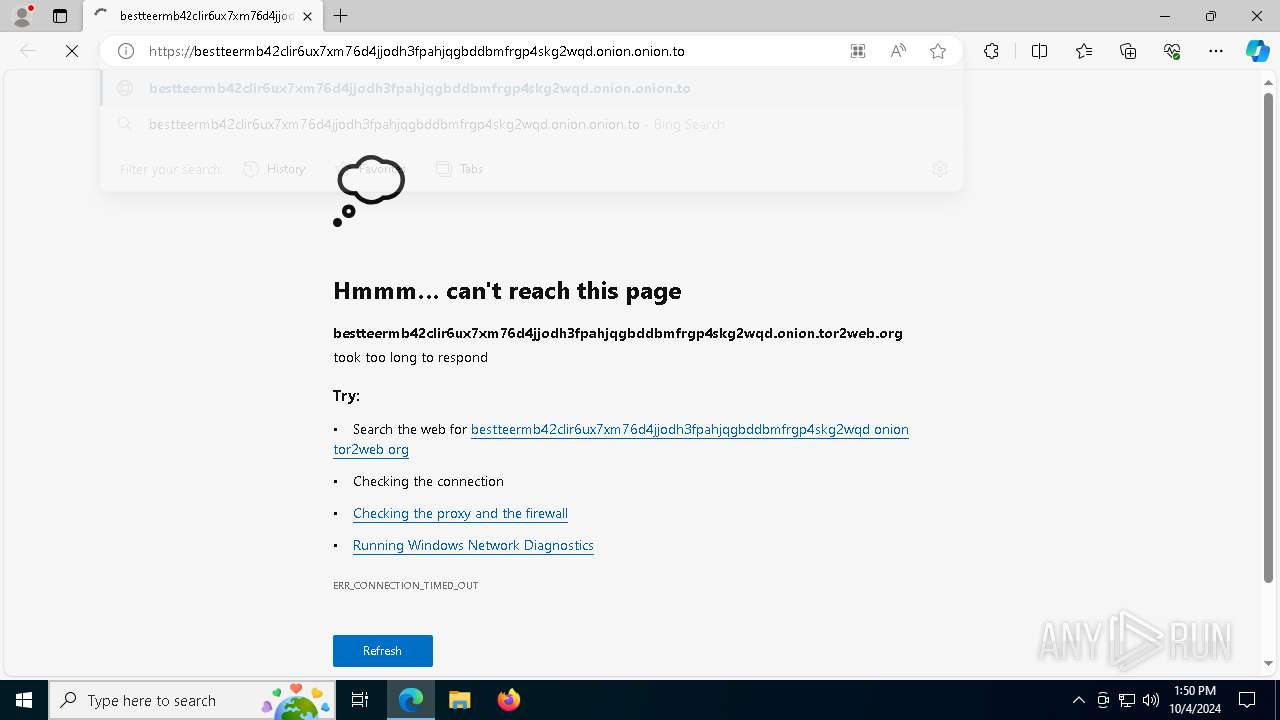Select ERR_CONNECTION_TIMED_OUT error text
The width and height of the screenshot is (1280, 720).
[406, 585]
